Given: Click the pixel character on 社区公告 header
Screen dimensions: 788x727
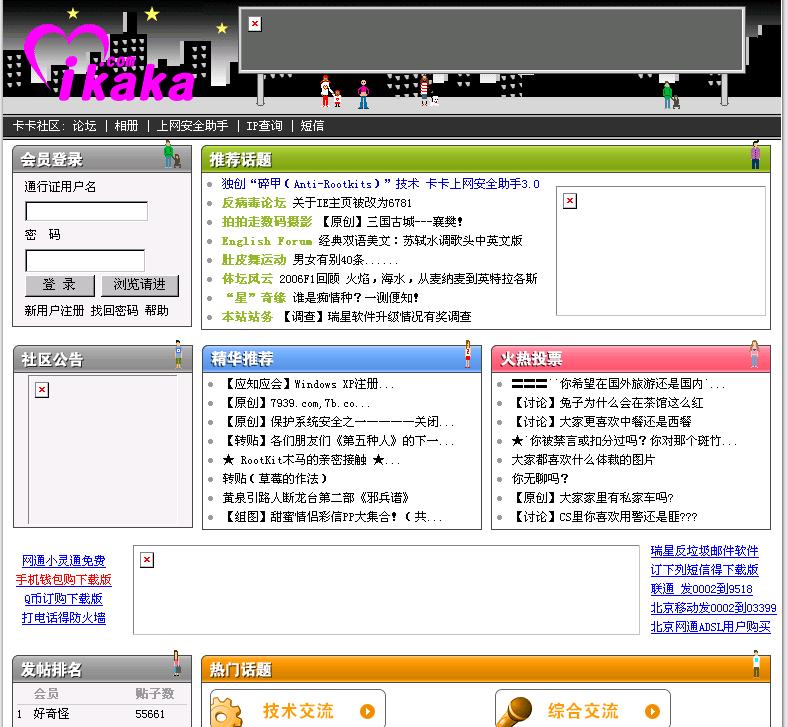Looking at the screenshot, I should point(178,355).
